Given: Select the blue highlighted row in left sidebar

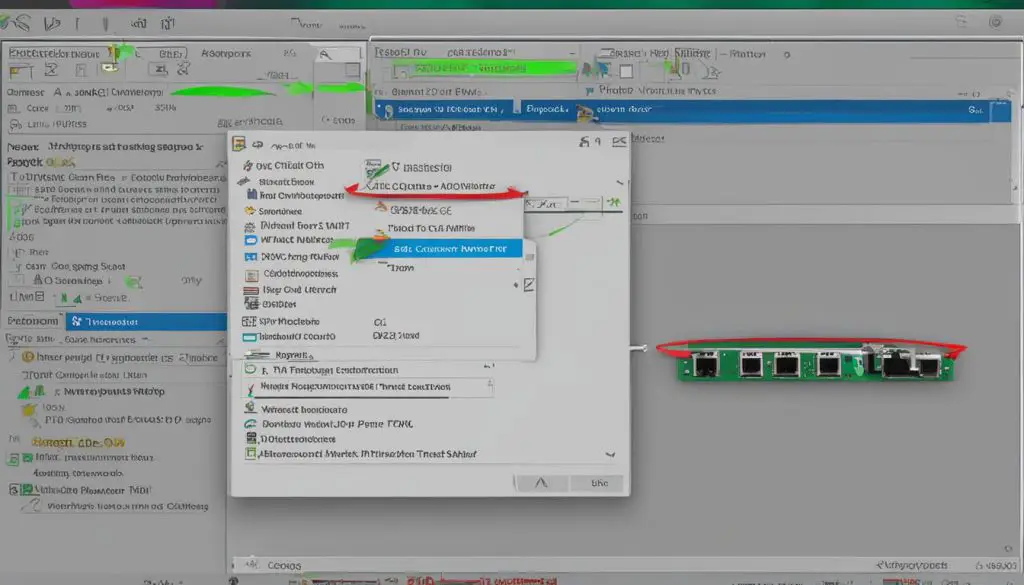Looking at the screenshot, I should [115, 322].
